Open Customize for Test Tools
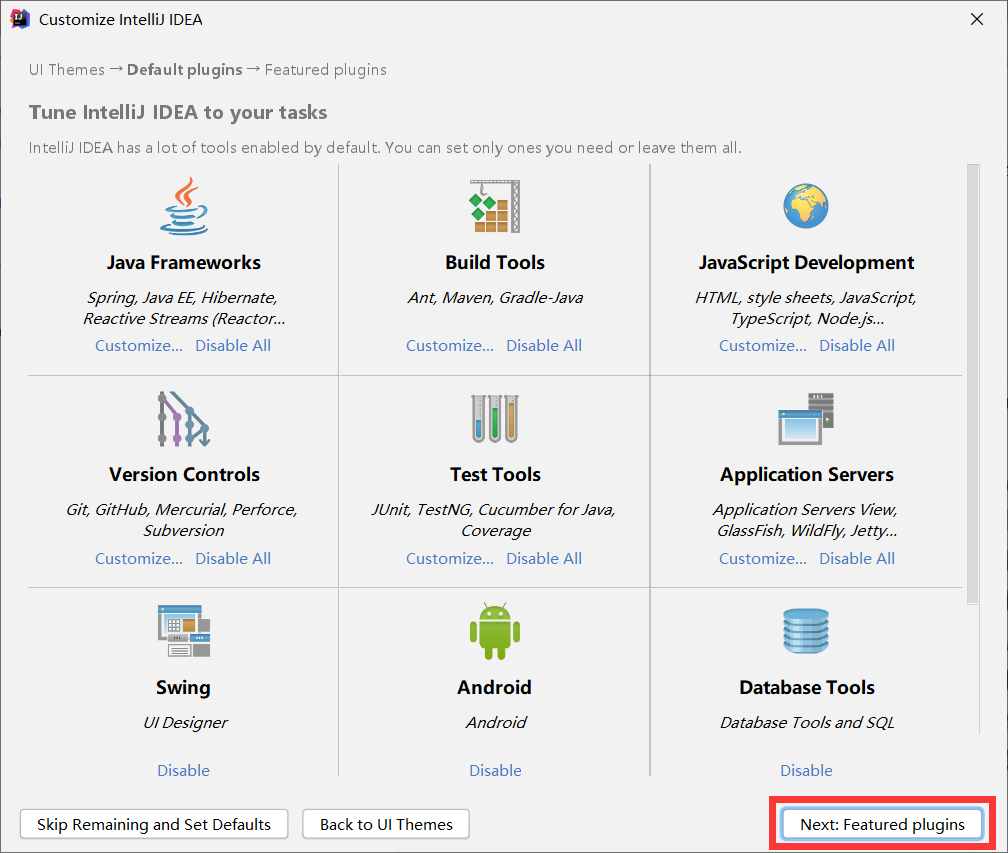Viewport: 1008px width, 853px height. click(450, 559)
